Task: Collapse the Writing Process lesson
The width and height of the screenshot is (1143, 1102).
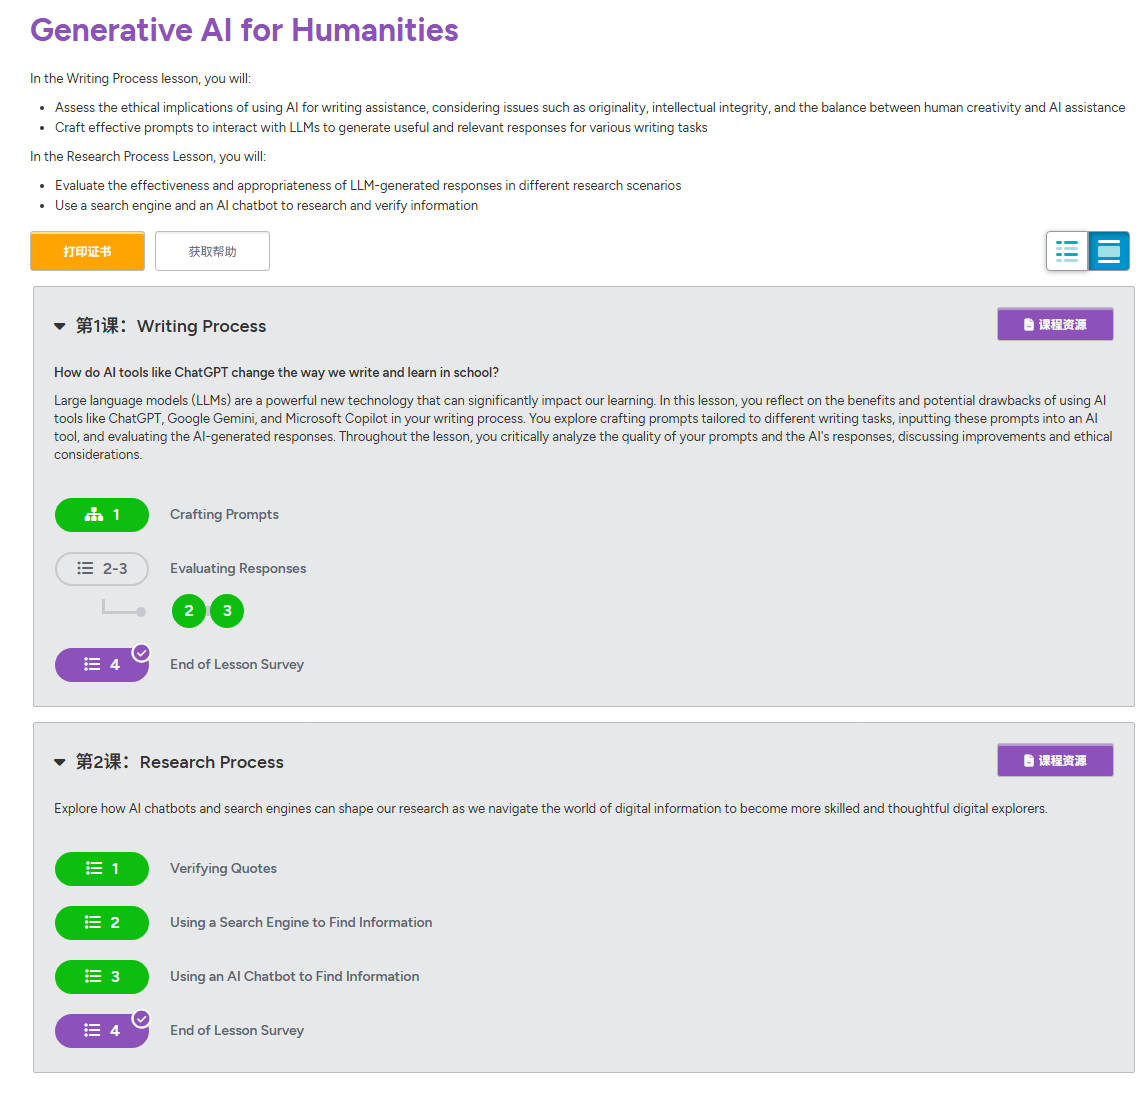Action: point(60,327)
